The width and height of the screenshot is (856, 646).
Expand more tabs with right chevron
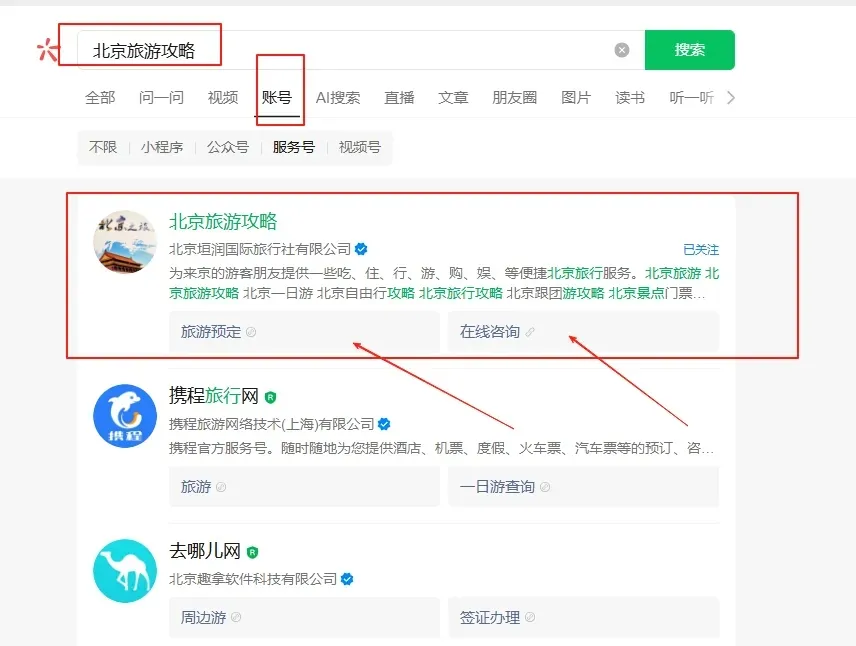coord(731,98)
